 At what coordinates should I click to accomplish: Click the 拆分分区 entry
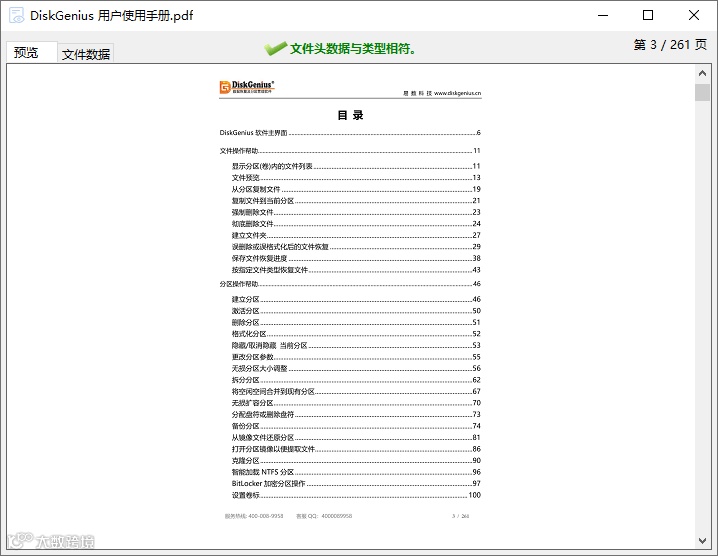[356, 380]
